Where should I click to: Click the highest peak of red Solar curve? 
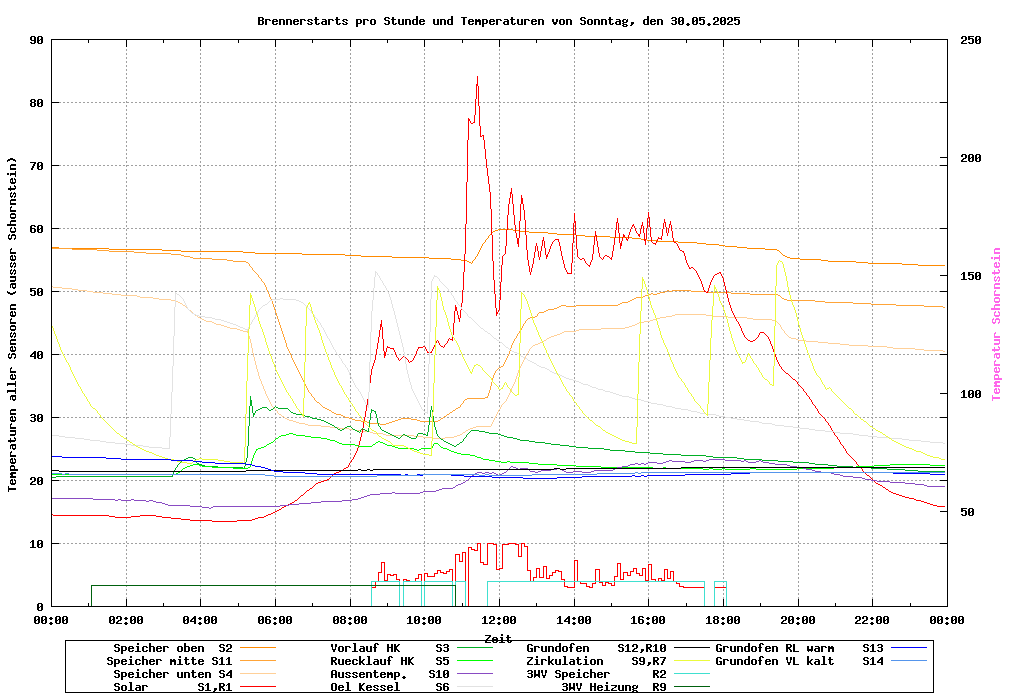477,78
